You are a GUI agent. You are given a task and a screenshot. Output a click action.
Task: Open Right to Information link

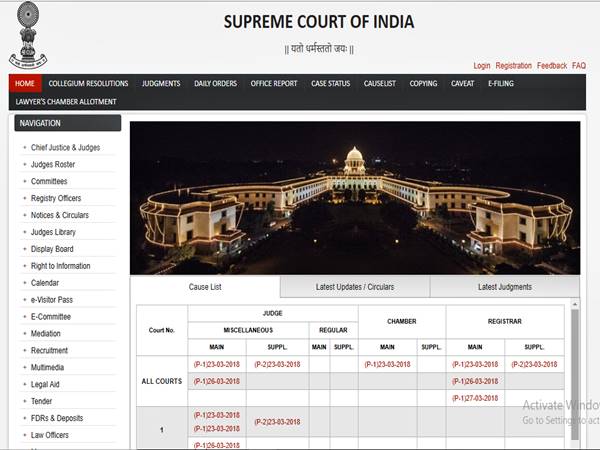[60, 266]
